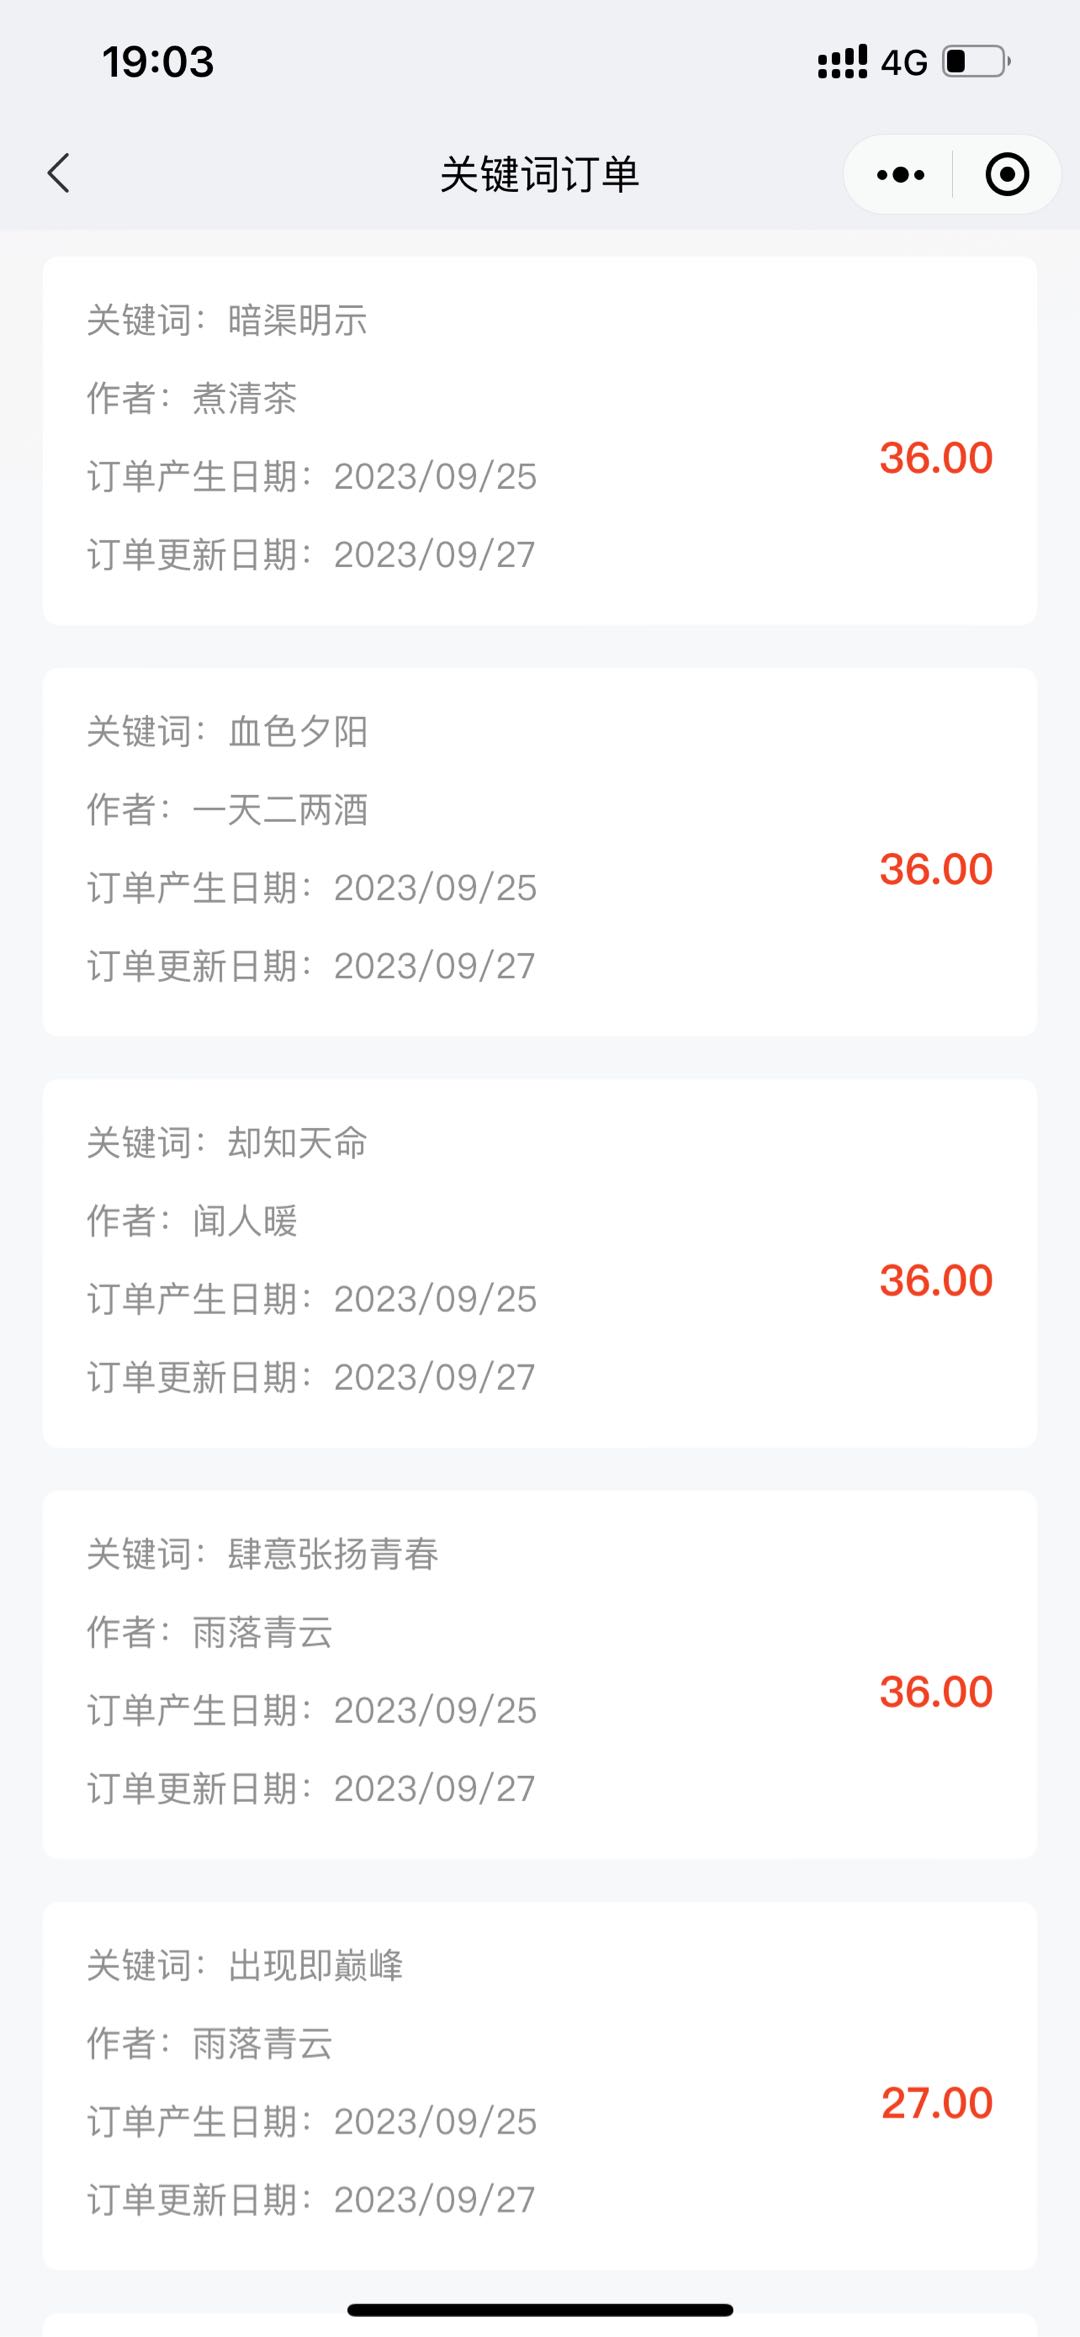This screenshot has height=2337, width=1080.
Task: Tap the battery indicator in status bar
Action: point(976,62)
